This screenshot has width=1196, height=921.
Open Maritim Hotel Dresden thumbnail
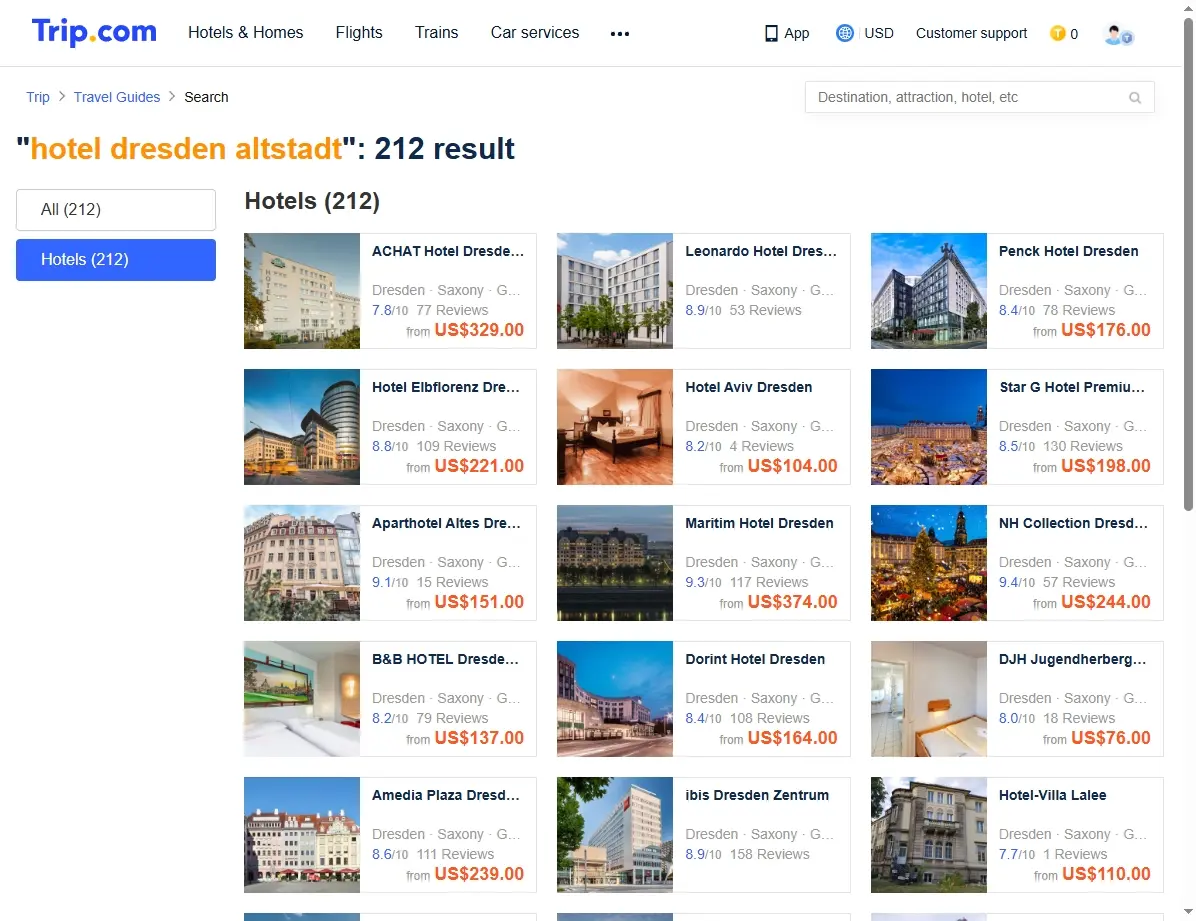[x=615, y=562]
